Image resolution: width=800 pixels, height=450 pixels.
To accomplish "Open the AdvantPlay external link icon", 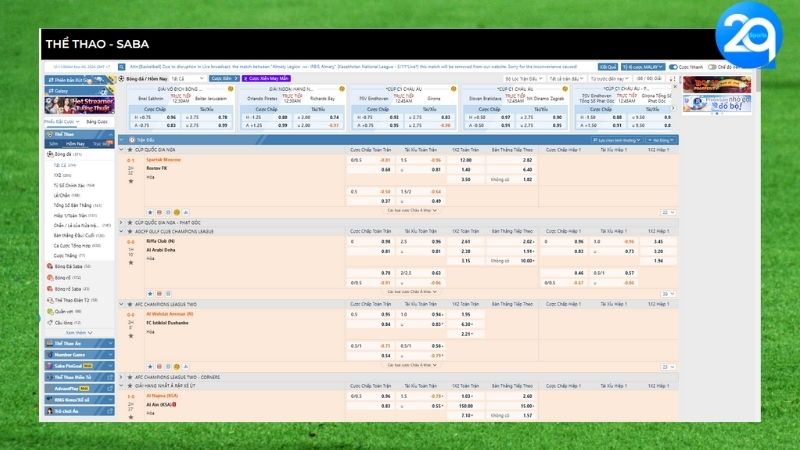I will click(110, 388).
